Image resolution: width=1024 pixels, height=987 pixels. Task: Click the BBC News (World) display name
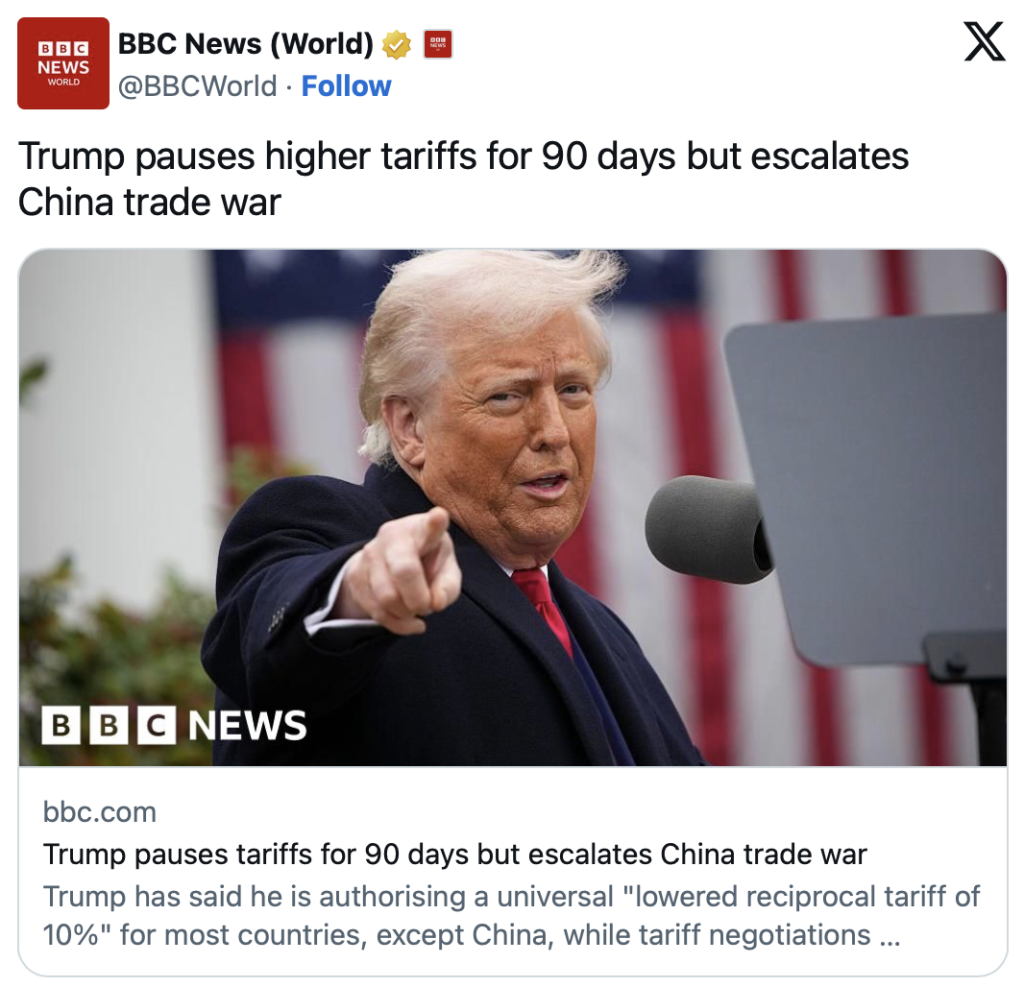pyautogui.click(x=246, y=44)
